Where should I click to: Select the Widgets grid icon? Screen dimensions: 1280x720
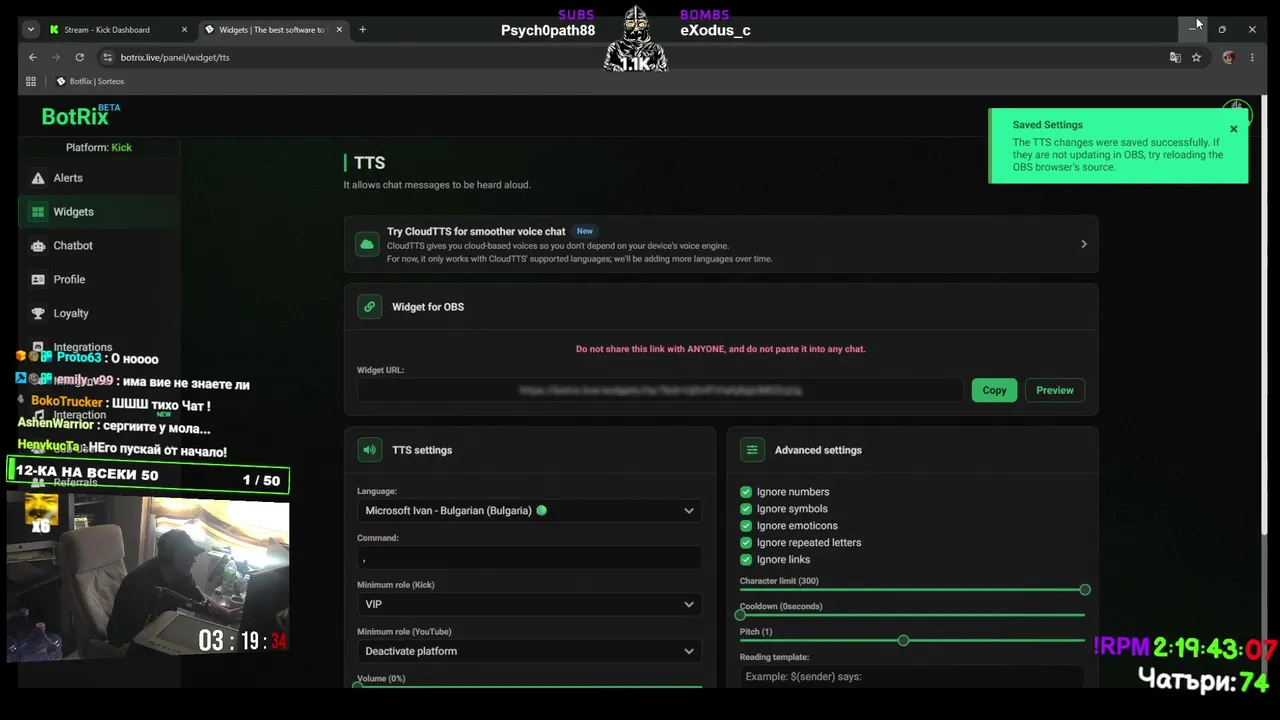coord(38,212)
